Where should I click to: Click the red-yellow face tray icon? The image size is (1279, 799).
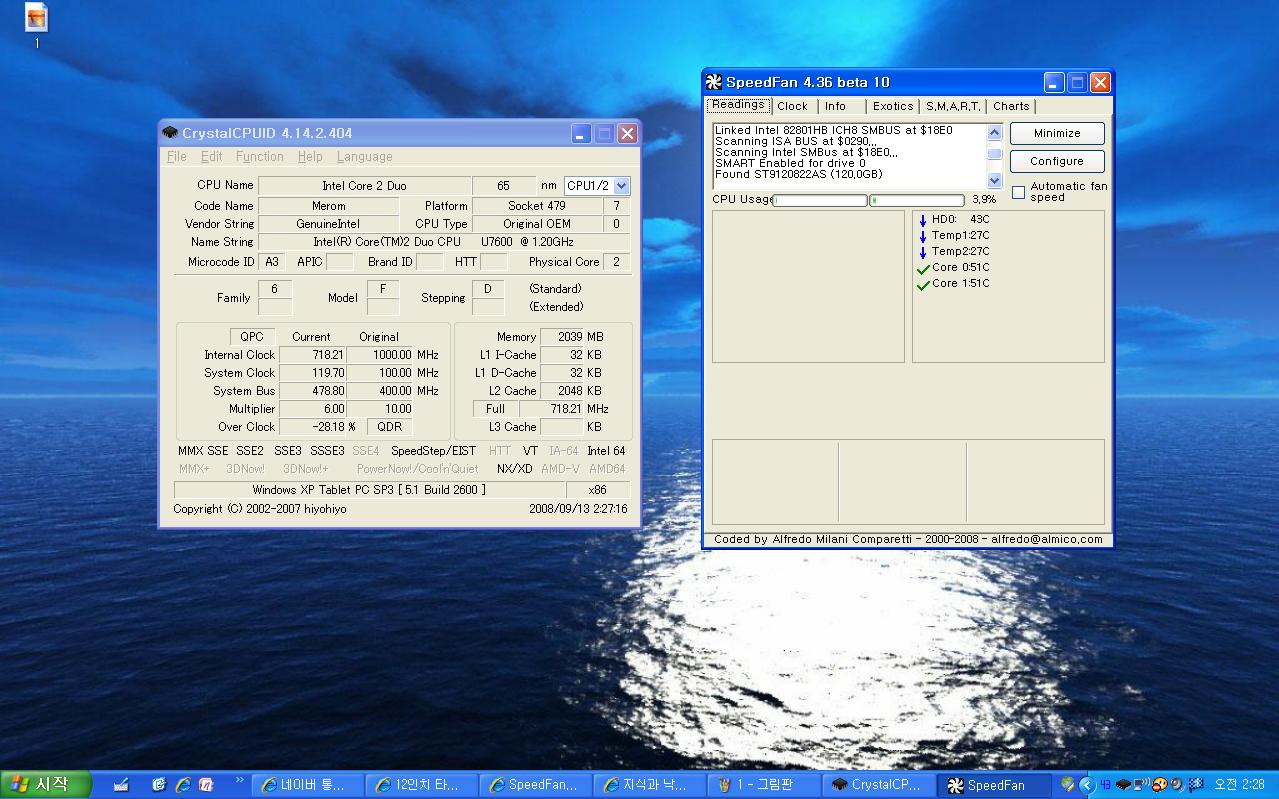point(1160,785)
